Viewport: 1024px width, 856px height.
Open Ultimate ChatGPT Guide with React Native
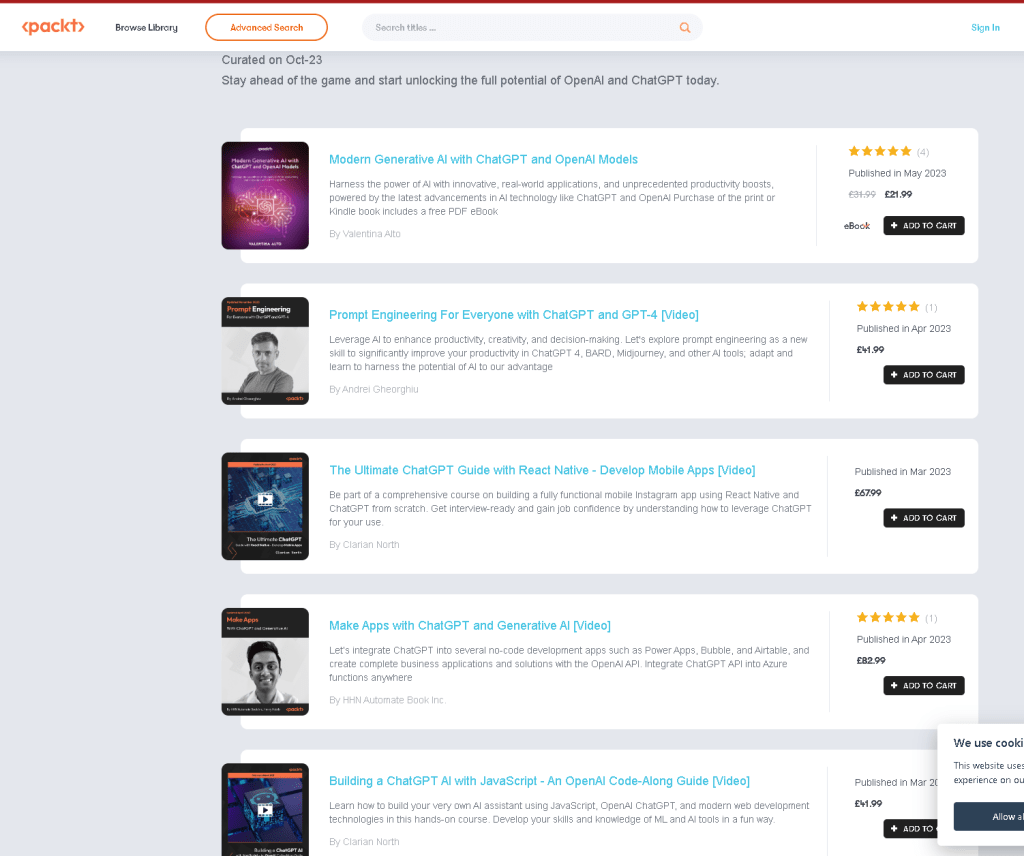[542, 470]
